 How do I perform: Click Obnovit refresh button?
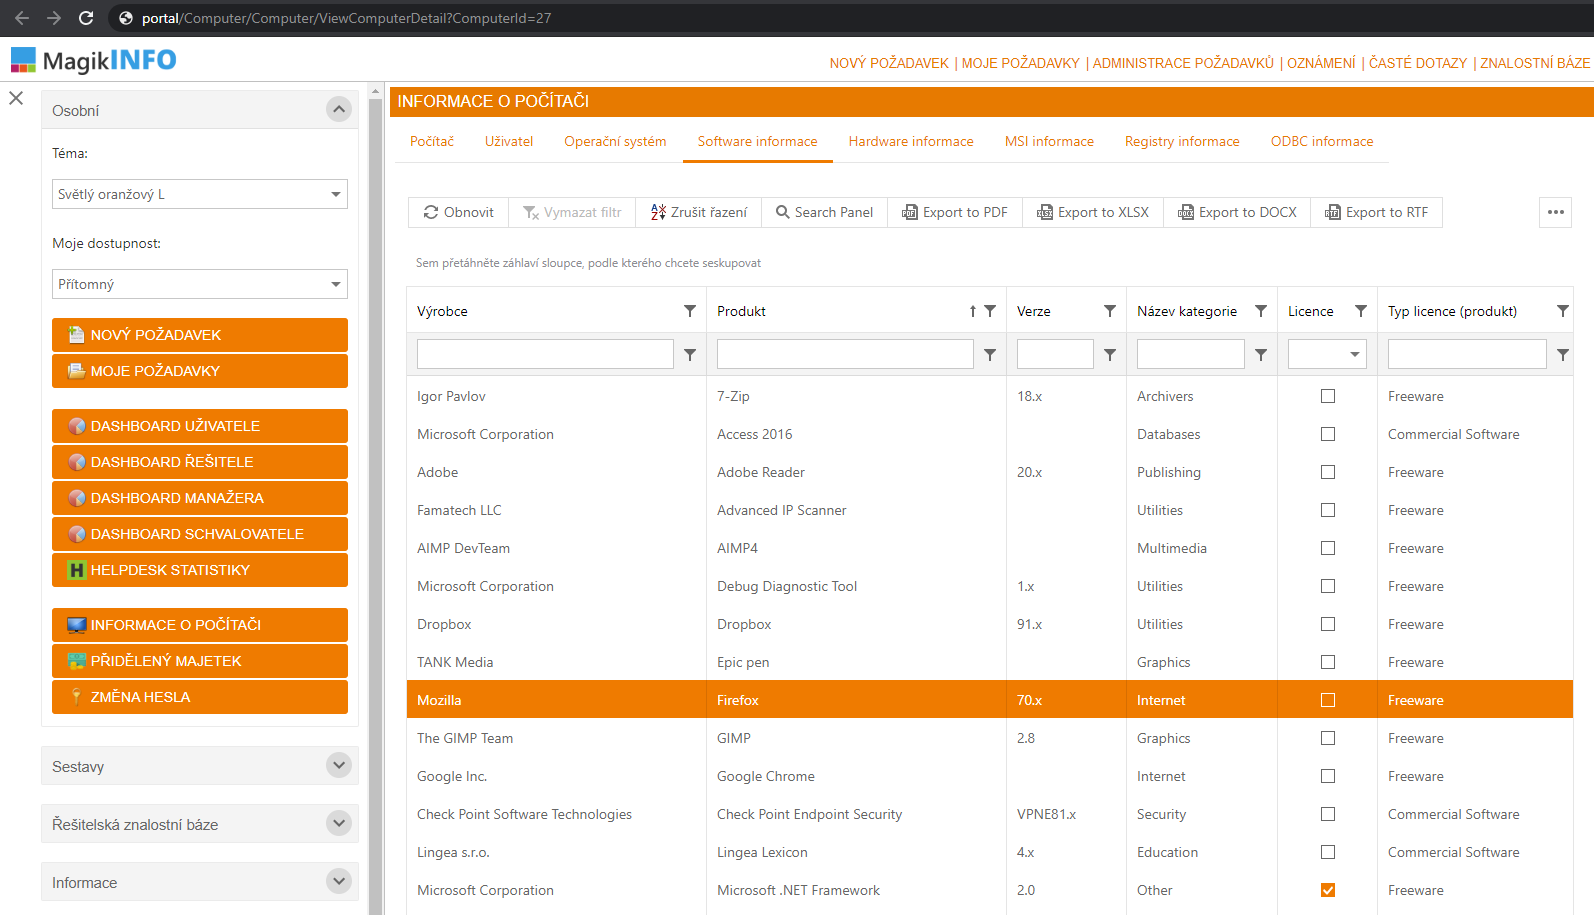(458, 212)
